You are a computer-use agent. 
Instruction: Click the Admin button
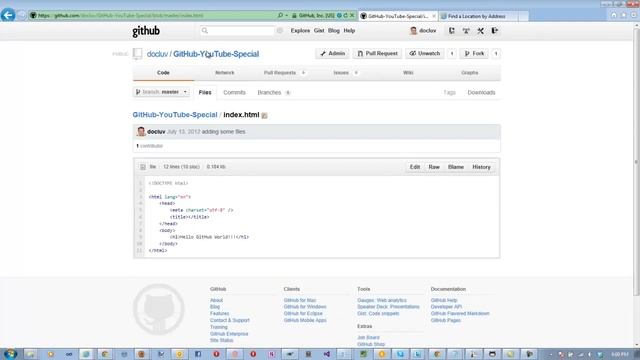pyautogui.click(x=332, y=53)
